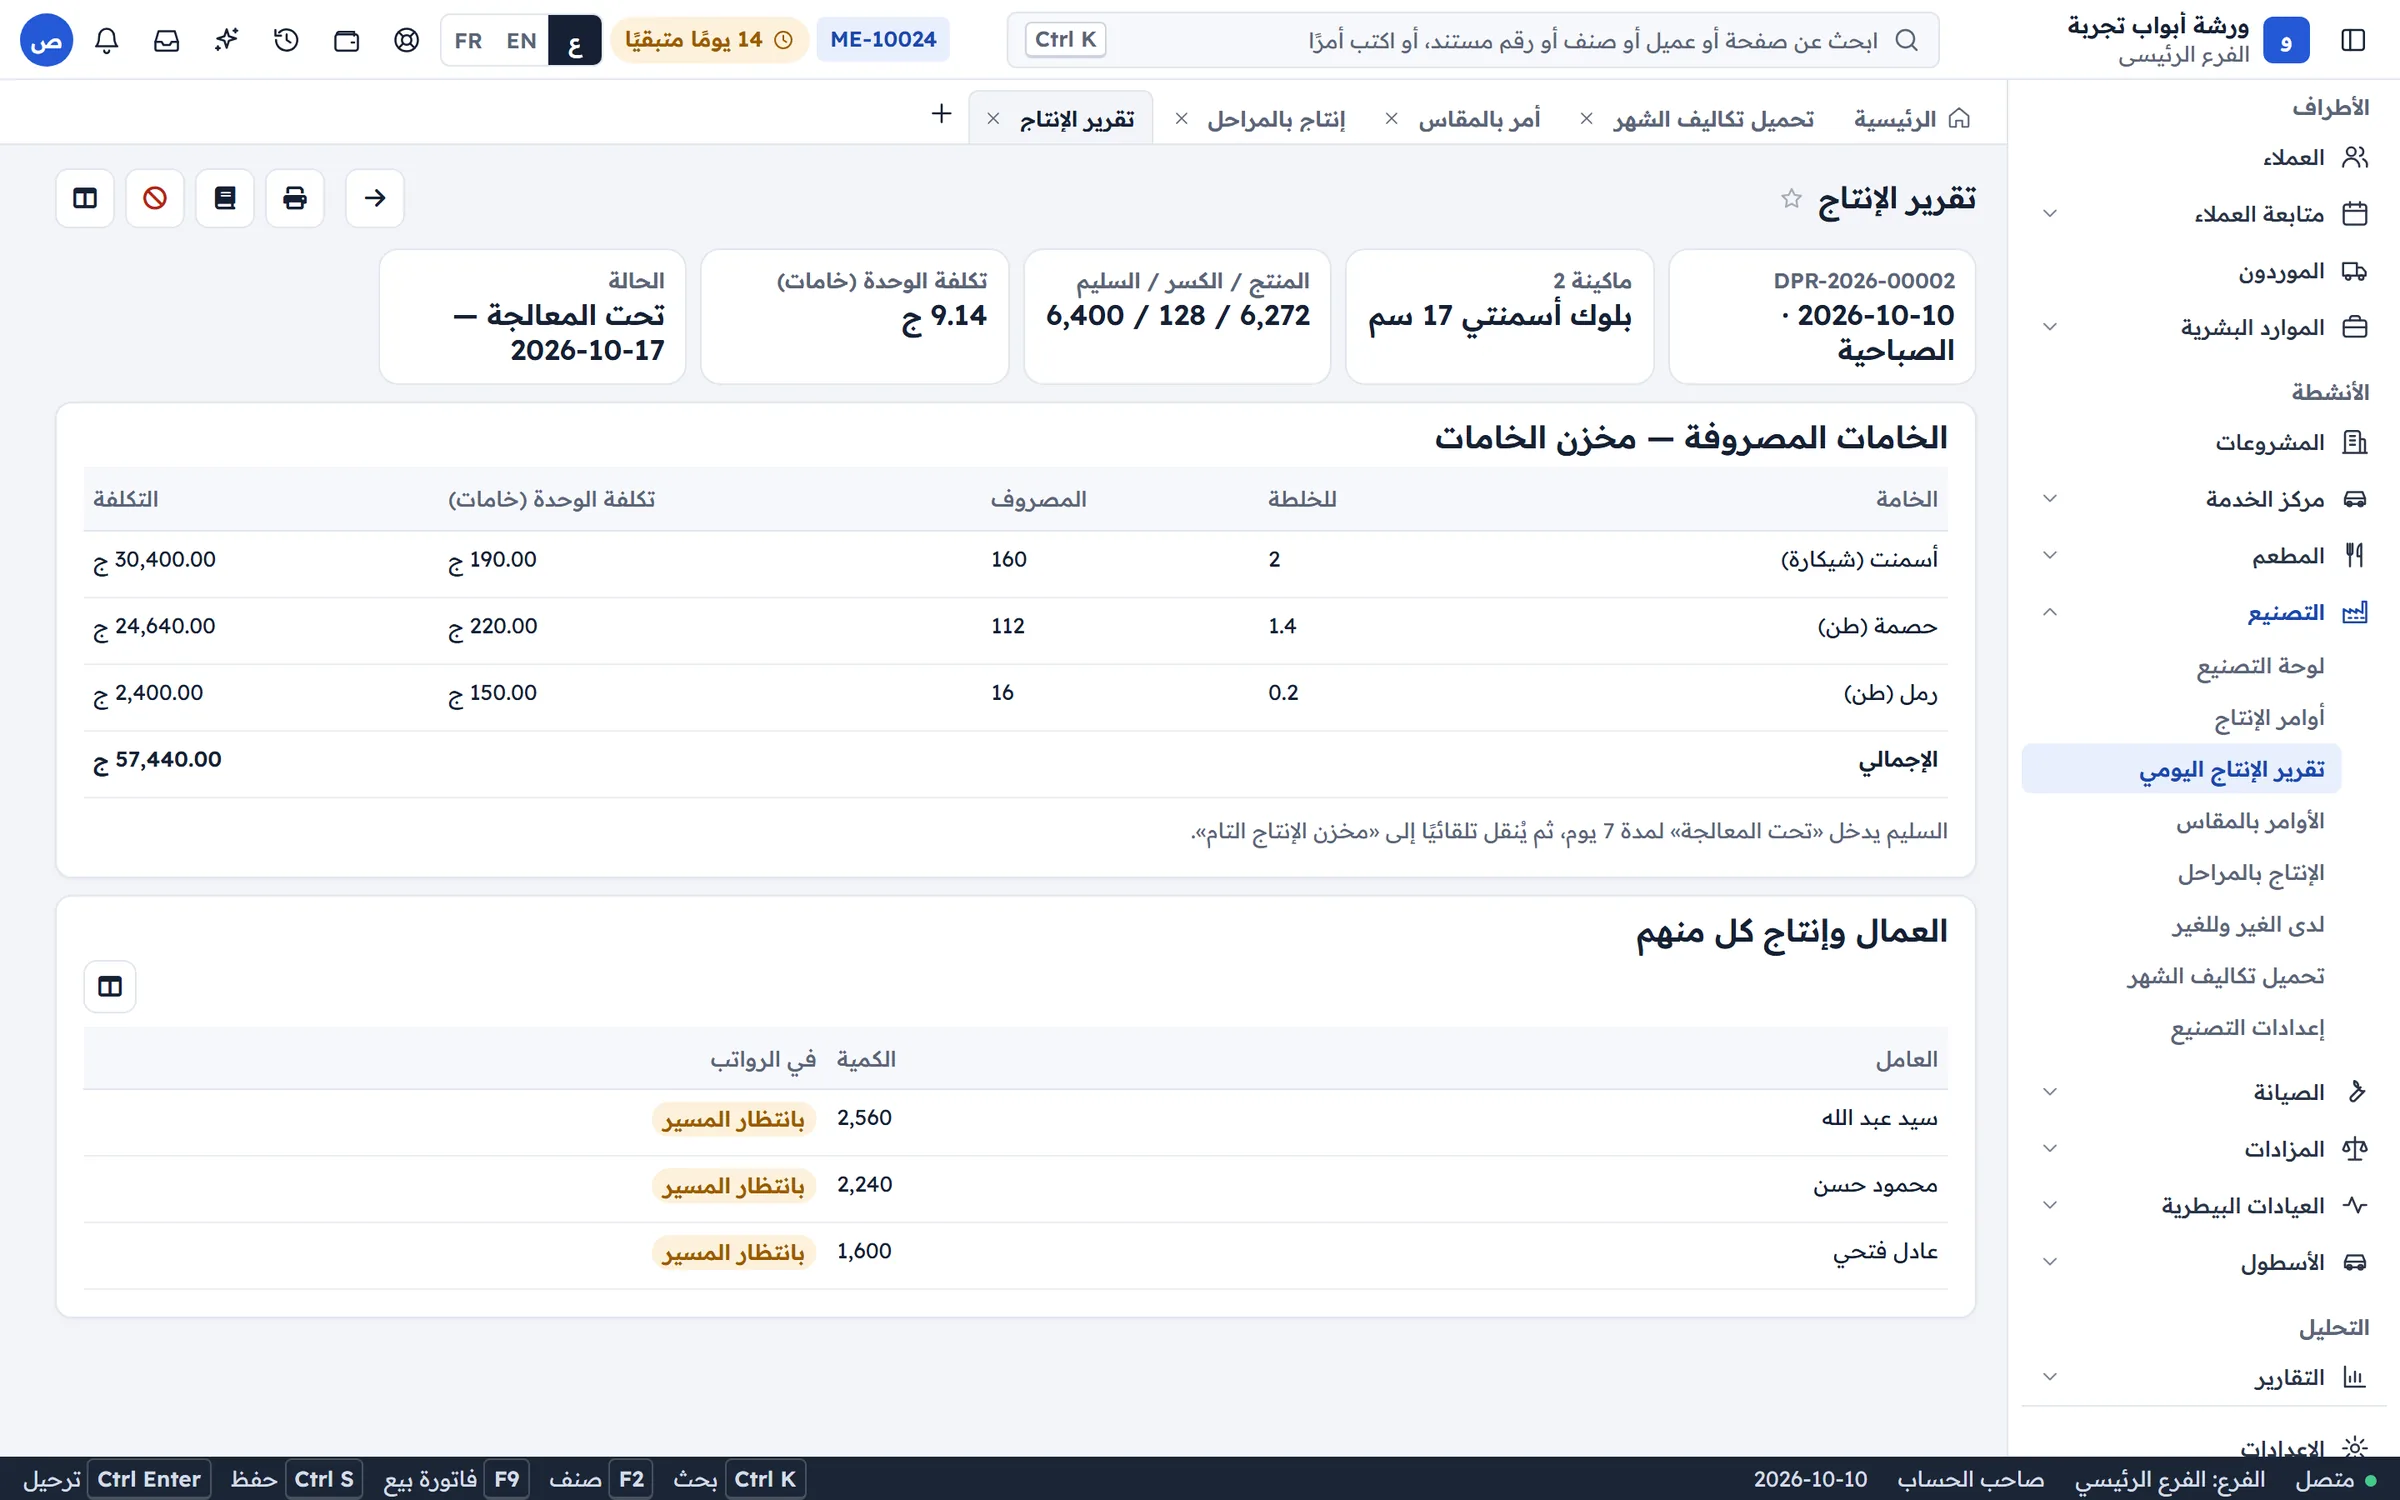Toggle the sidebar panel icon
The height and width of the screenshot is (1500, 2400).
pyautogui.click(x=2353, y=40)
